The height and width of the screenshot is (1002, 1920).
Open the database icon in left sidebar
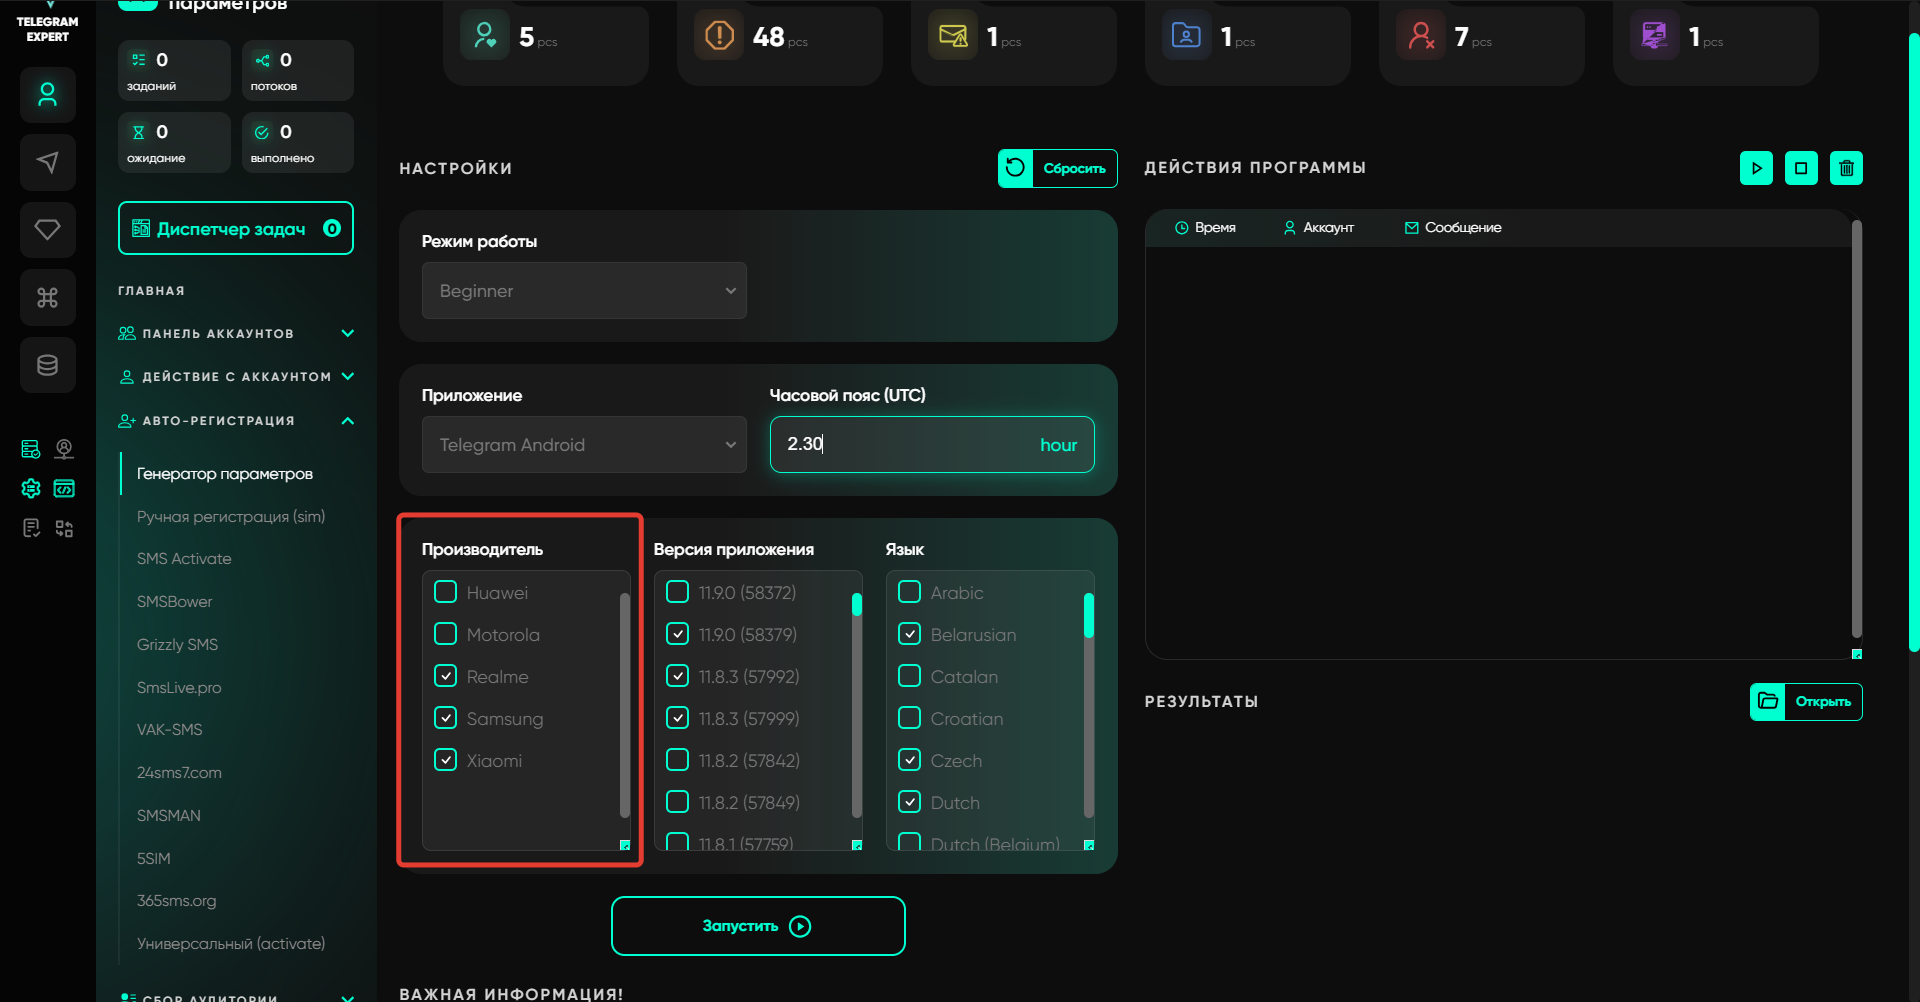pyautogui.click(x=47, y=365)
